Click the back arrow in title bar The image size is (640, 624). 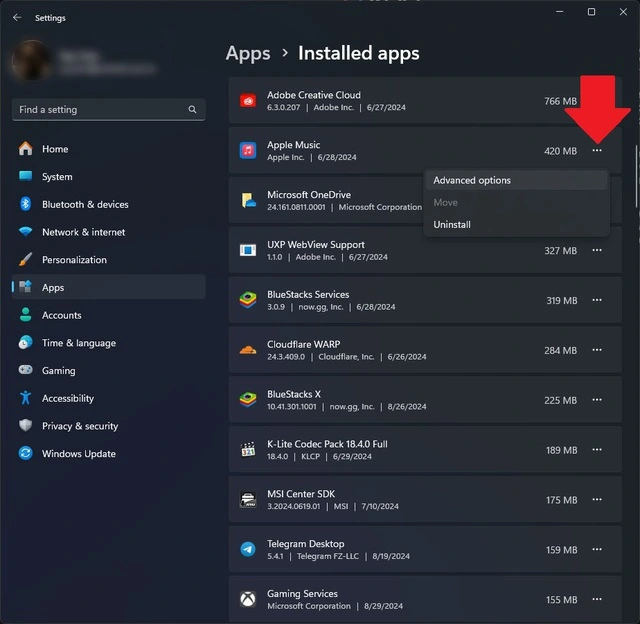(17, 18)
